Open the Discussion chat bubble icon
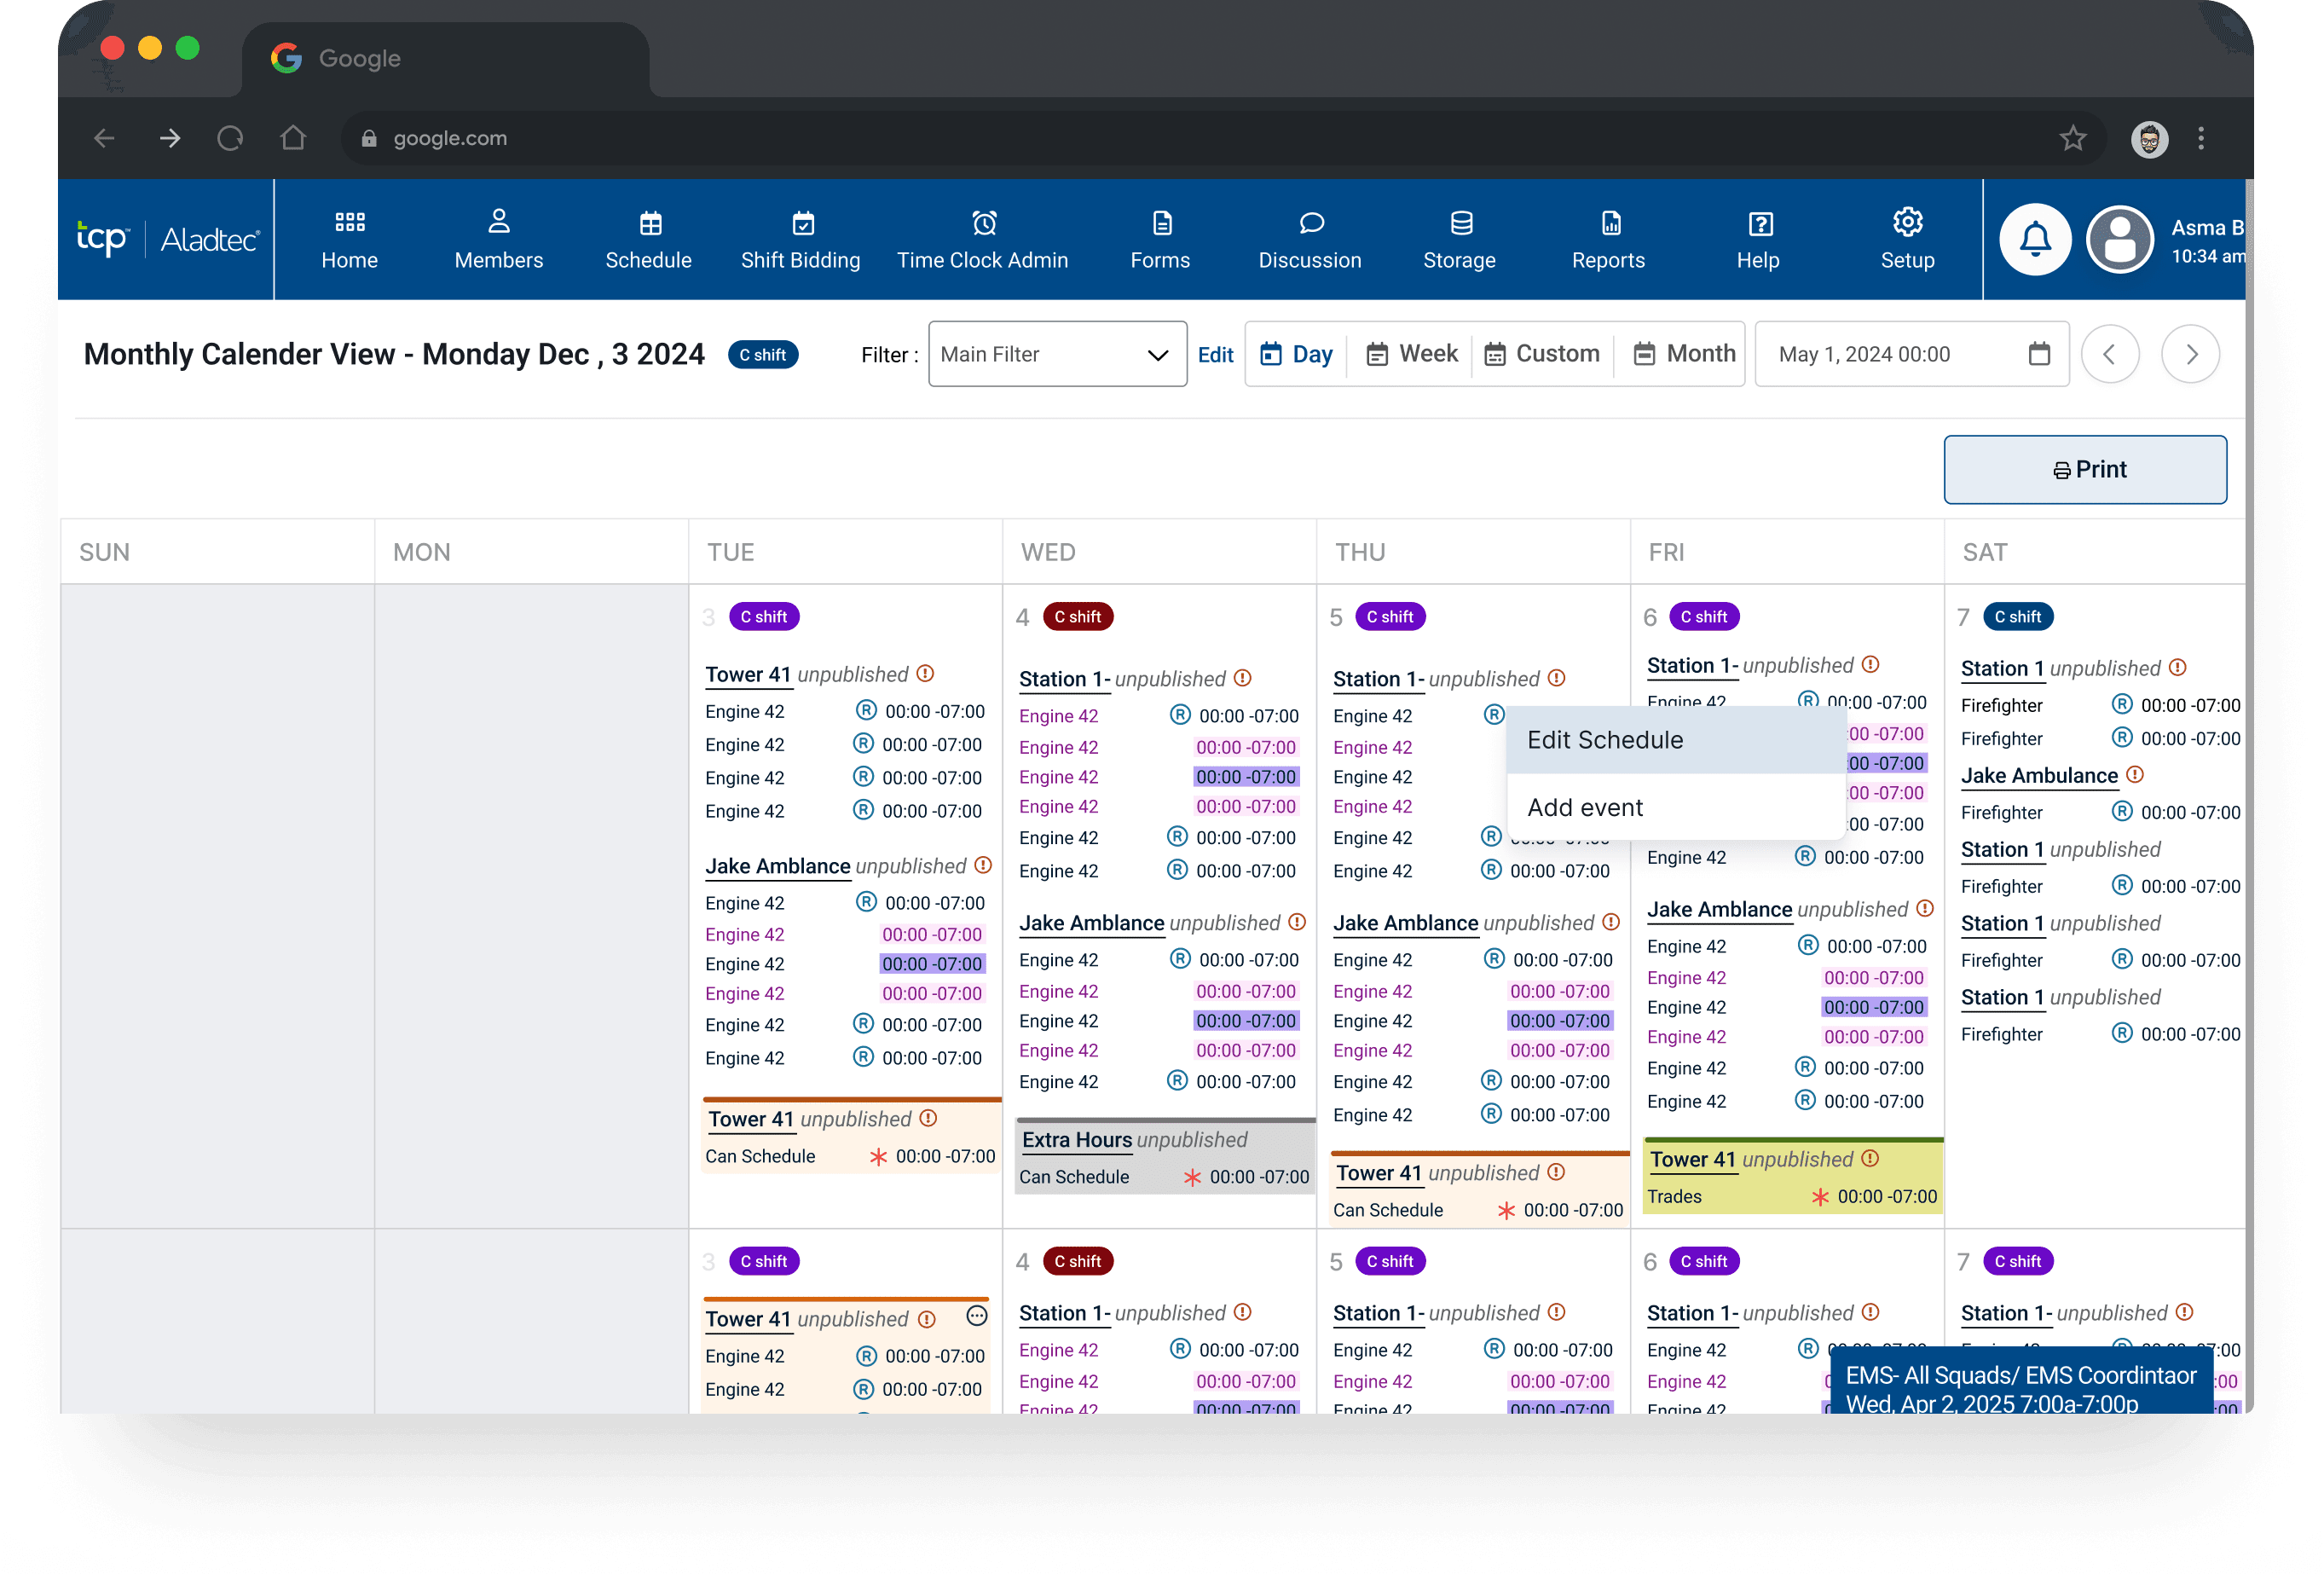The width and height of the screenshot is (2324, 1574). 1310,222
